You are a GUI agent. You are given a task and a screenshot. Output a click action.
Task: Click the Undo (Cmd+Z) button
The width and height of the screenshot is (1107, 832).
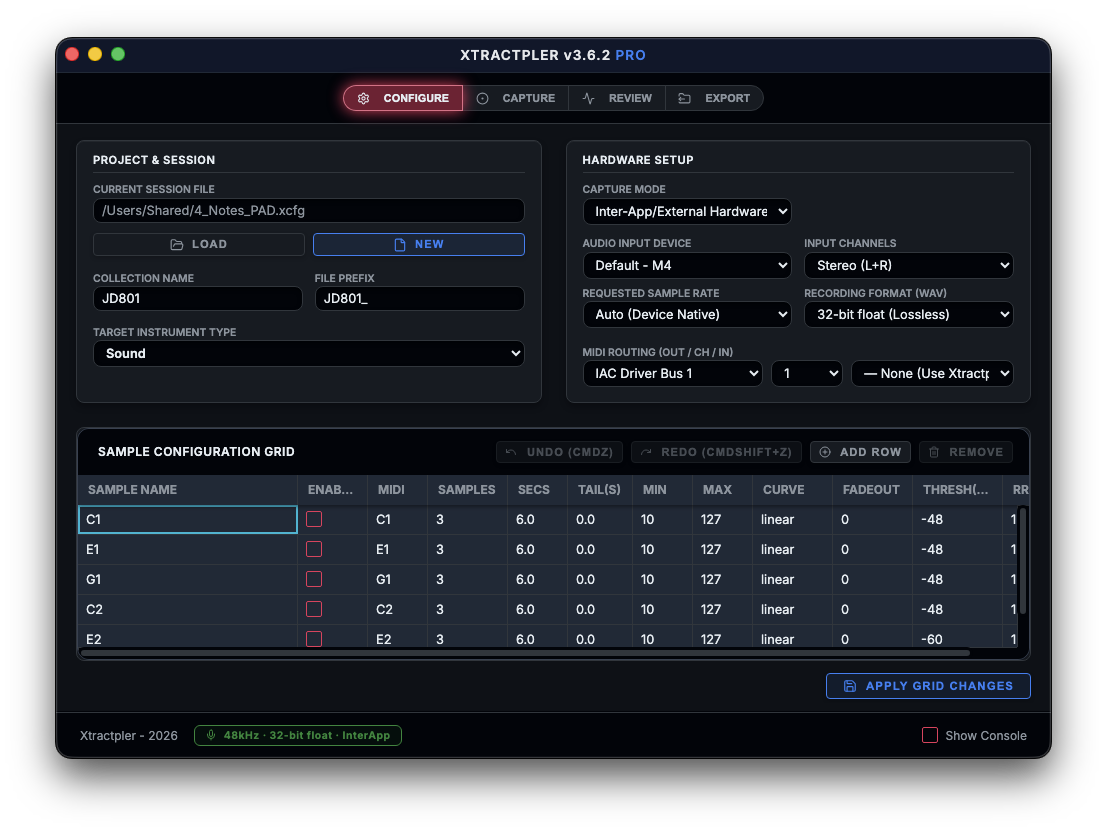[x=559, y=452]
